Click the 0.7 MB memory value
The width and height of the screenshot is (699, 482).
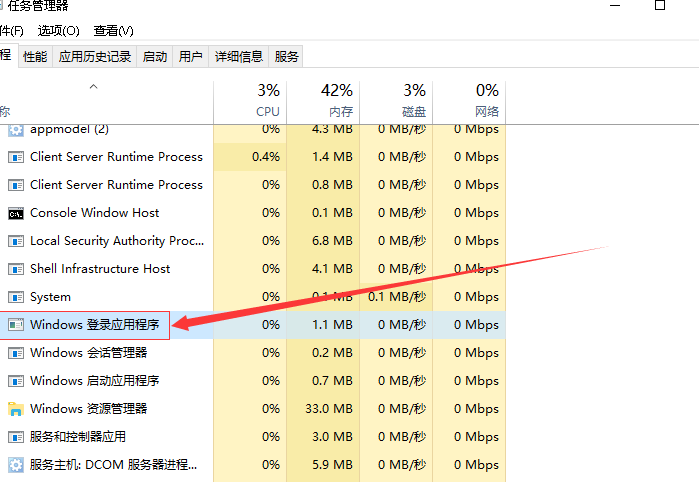pyautogui.click(x=332, y=381)
